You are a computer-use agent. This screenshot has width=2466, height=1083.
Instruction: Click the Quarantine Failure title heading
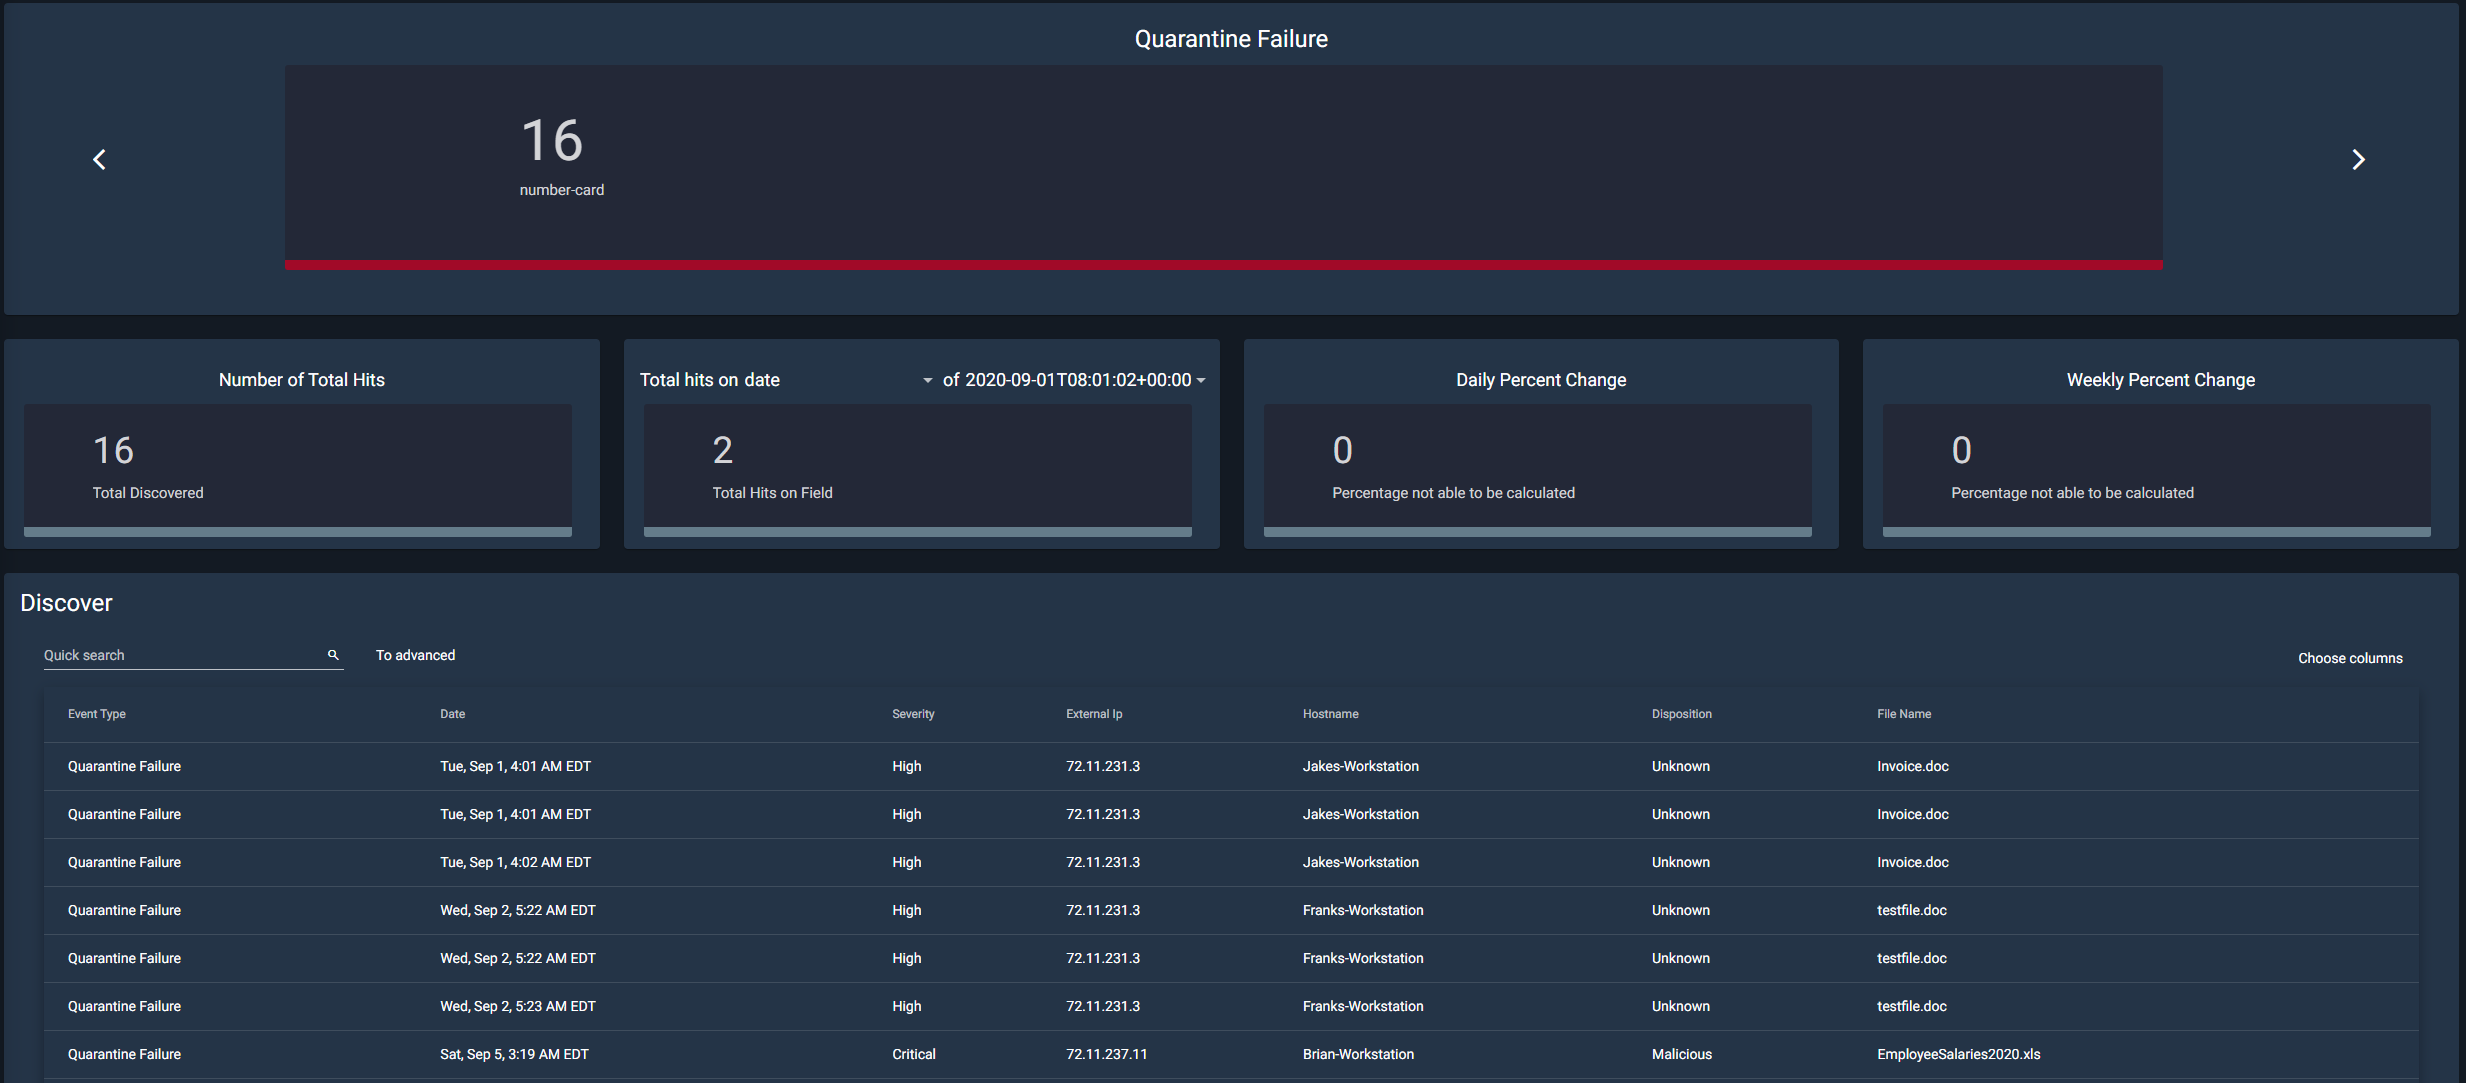coord(1231,39)
